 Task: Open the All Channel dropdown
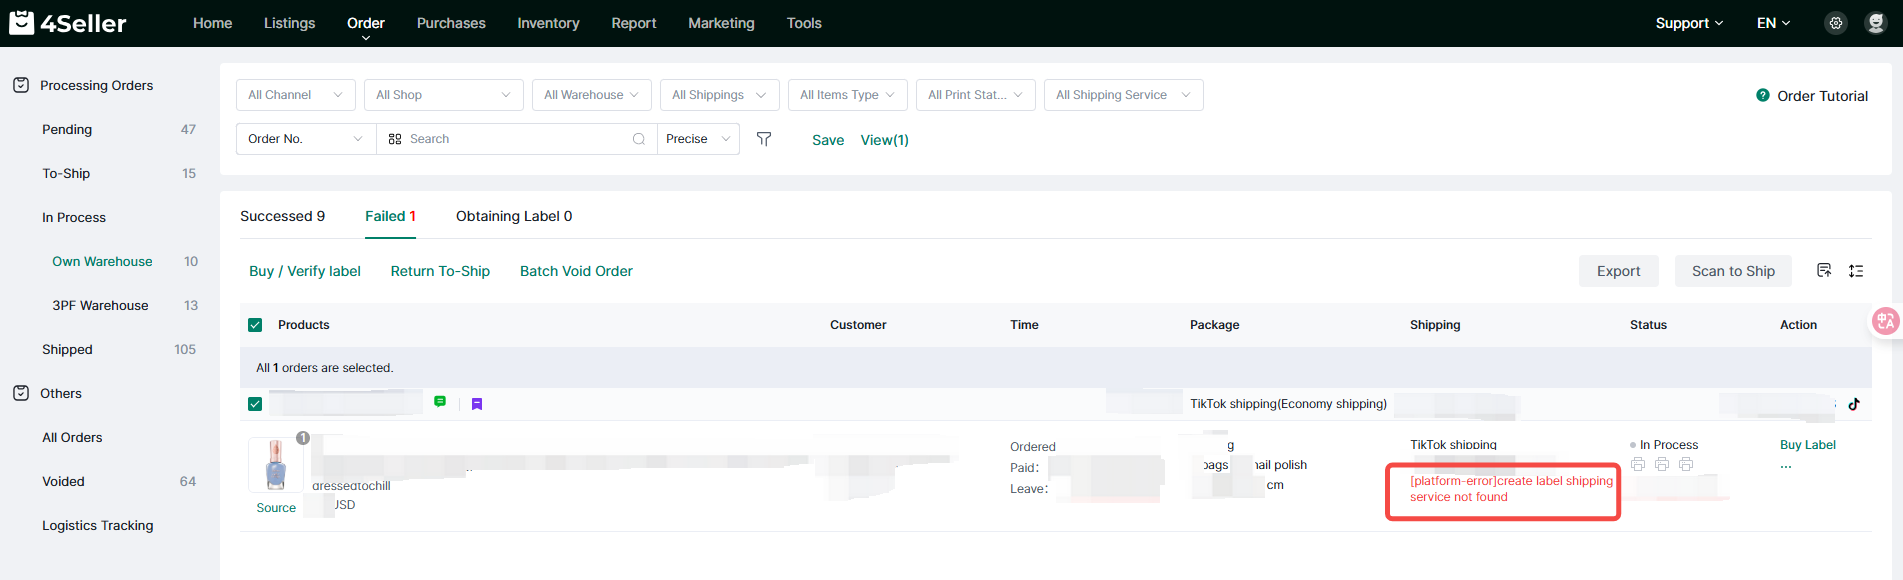295,95
